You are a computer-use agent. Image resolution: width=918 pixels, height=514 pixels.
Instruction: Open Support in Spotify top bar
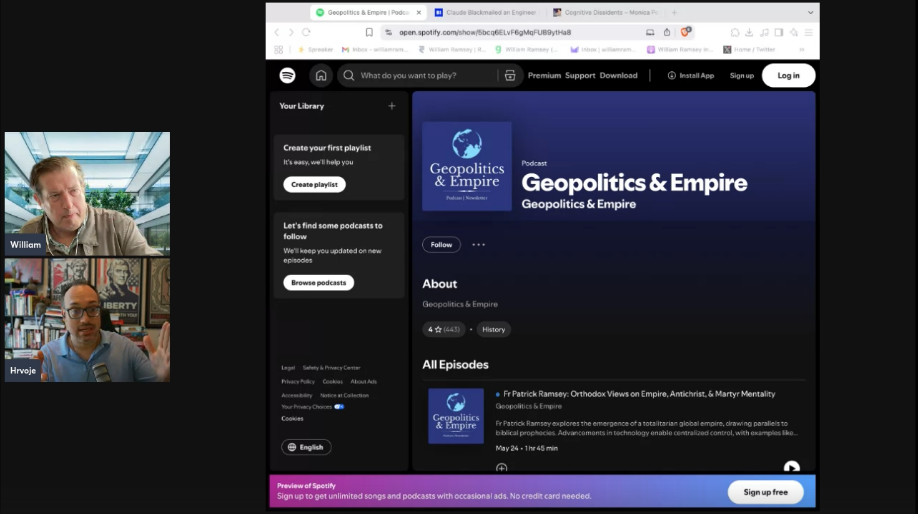click(580, 76)
